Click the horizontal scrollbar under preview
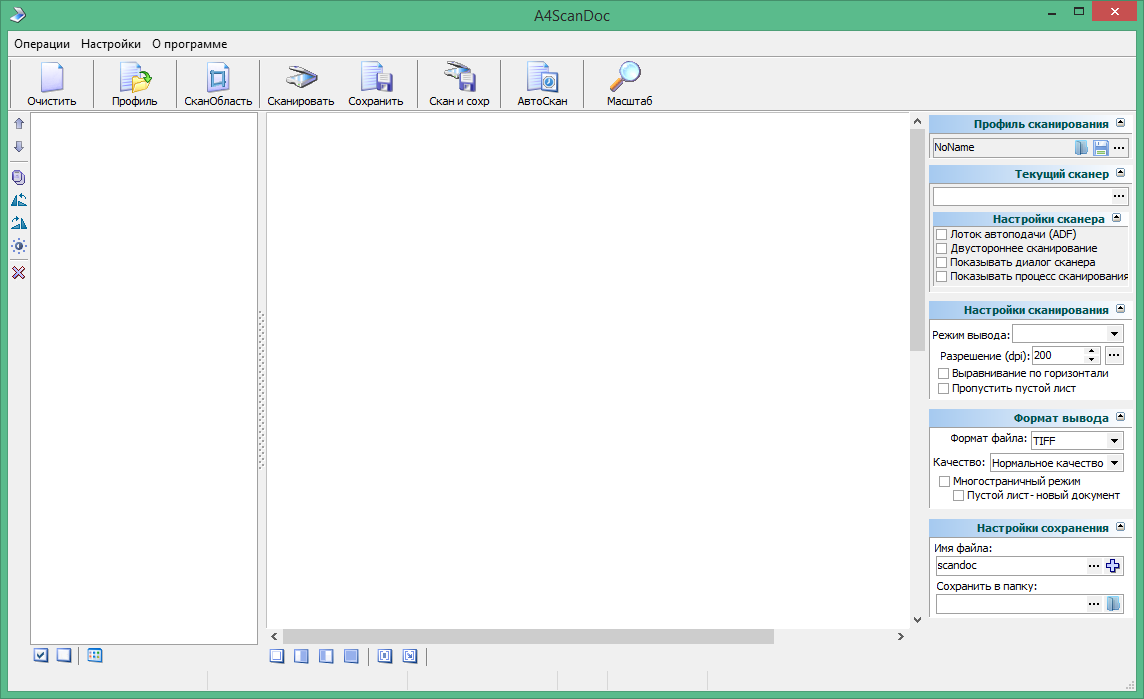1144x699 pixels. [x=528, y=636]
